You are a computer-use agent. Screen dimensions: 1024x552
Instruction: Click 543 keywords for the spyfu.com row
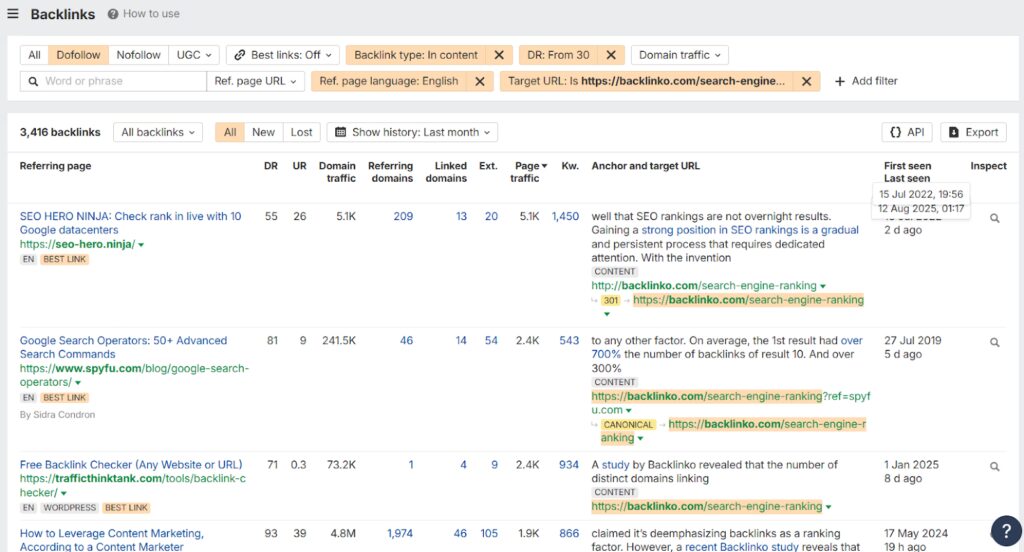[x=569, y=340]
